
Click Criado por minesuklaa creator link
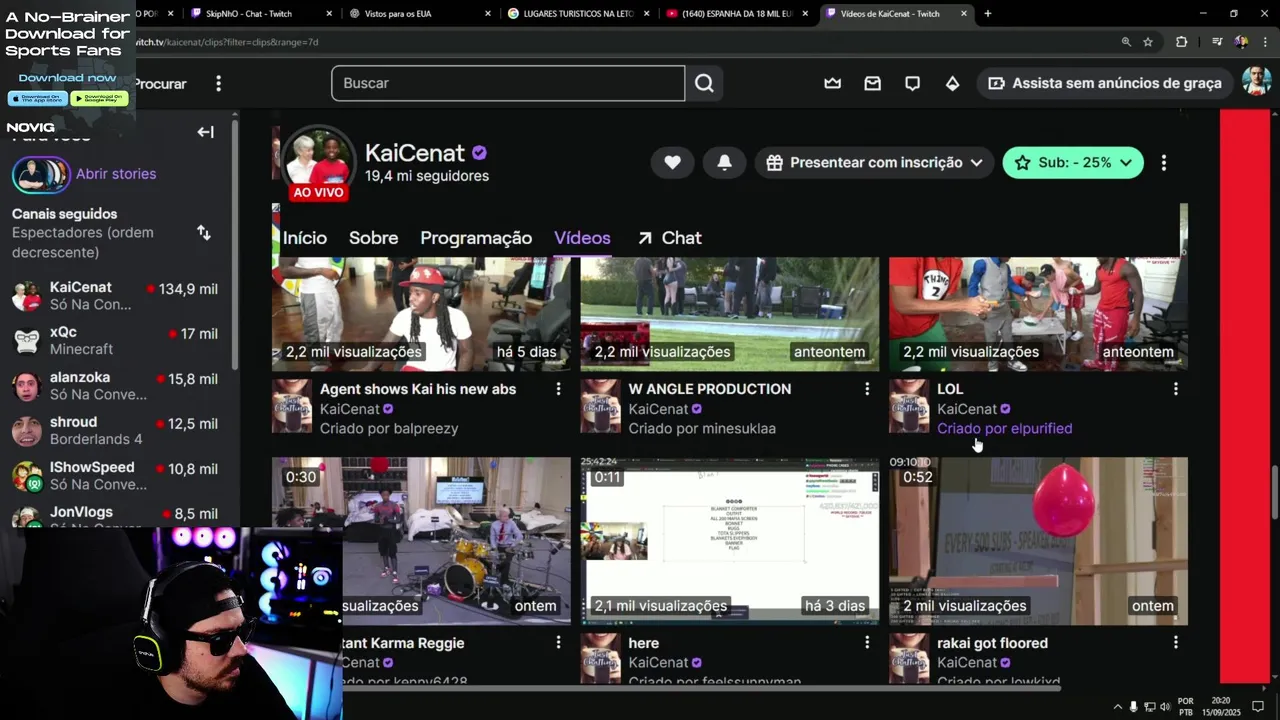pyautogui.click(x=702, y=428)
